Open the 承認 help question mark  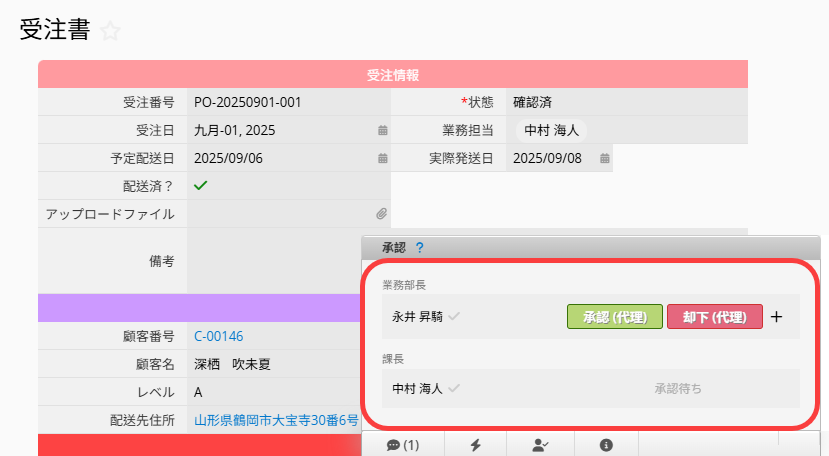[x=420, y=247]
